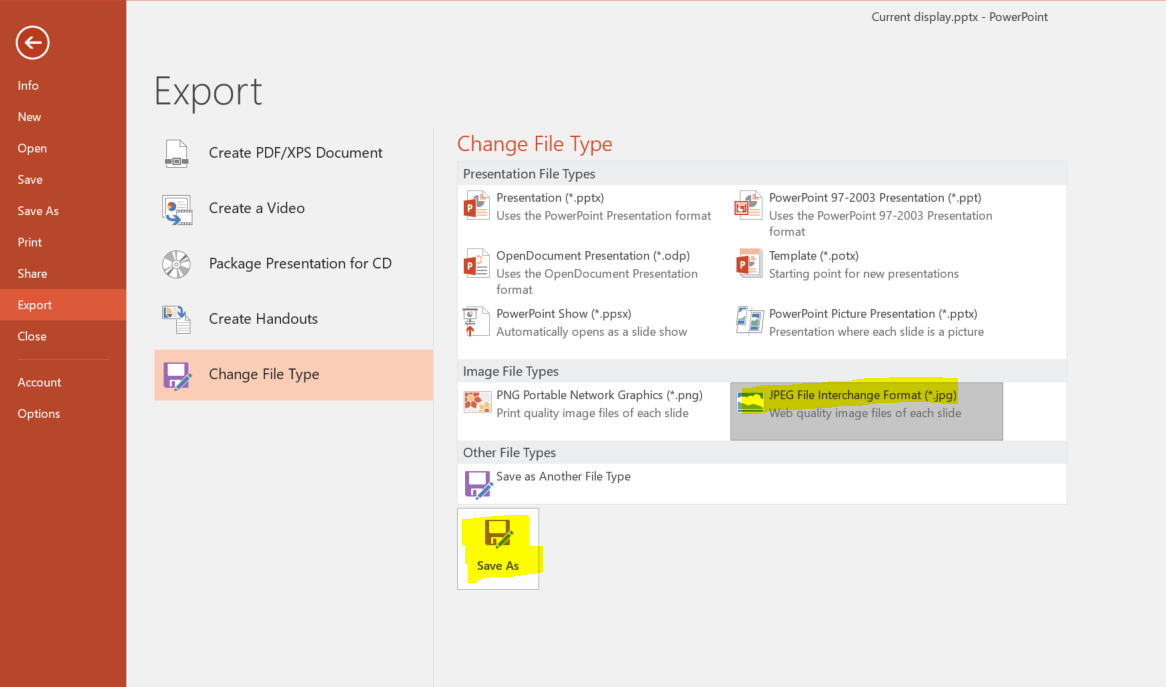Click the Change File Type floppy icon

(x=177, y=375)
